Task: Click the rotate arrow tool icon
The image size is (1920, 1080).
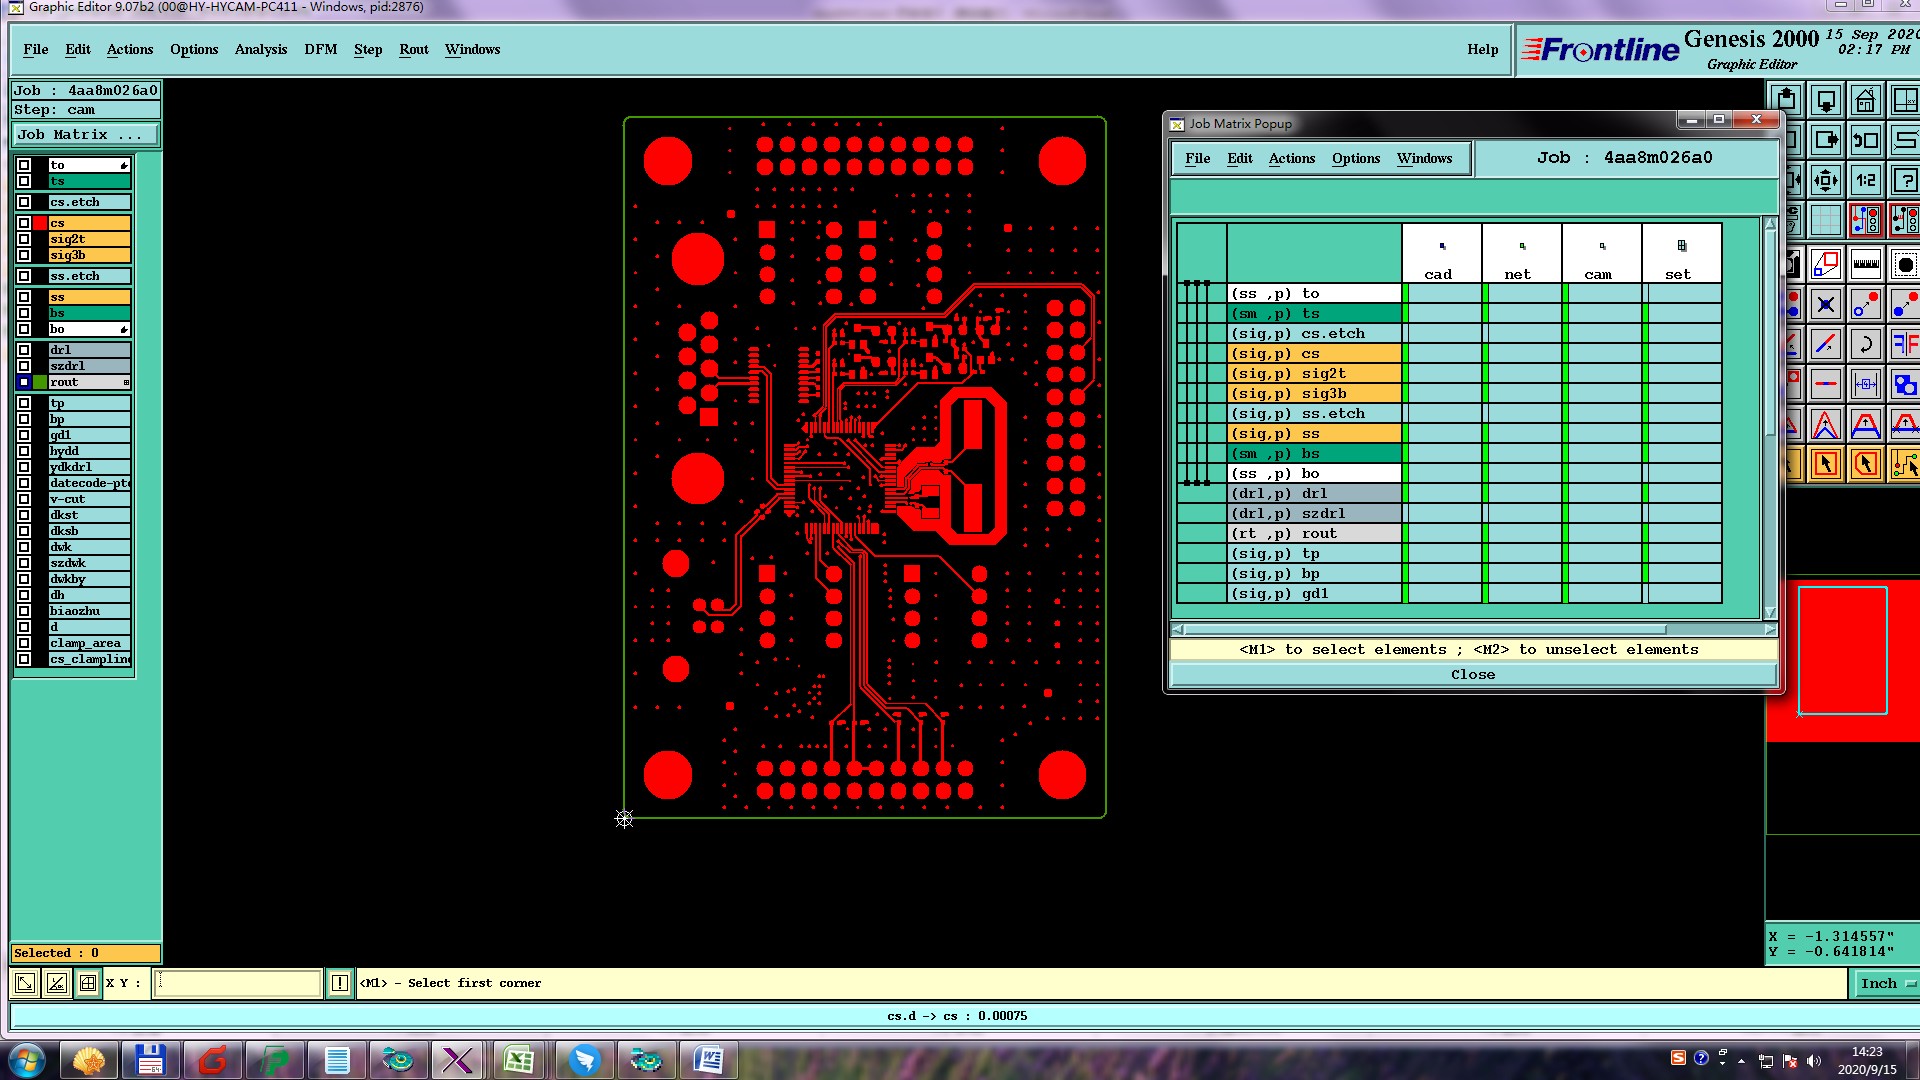Action: pos(1865,345)
